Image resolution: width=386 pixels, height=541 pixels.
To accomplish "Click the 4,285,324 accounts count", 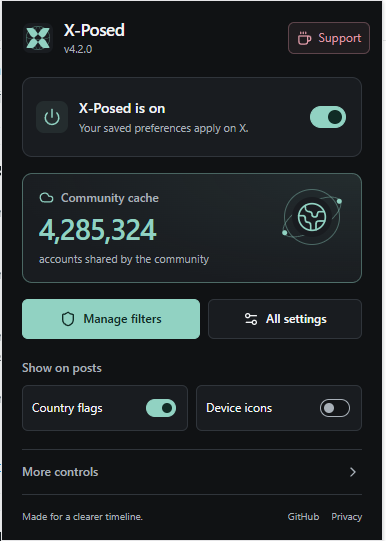I will [x=98, y=230].
